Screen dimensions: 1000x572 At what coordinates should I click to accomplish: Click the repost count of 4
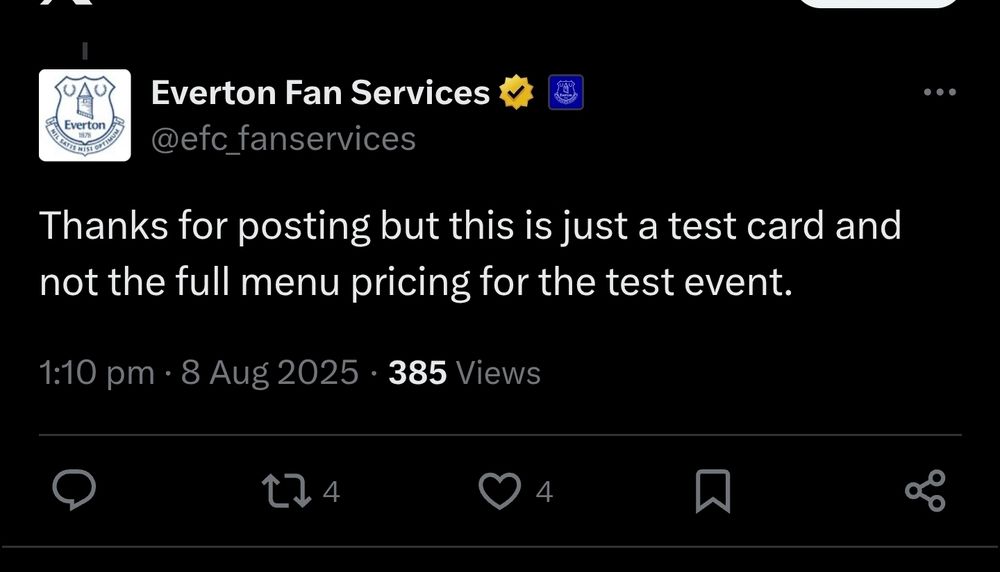(331, 491)
